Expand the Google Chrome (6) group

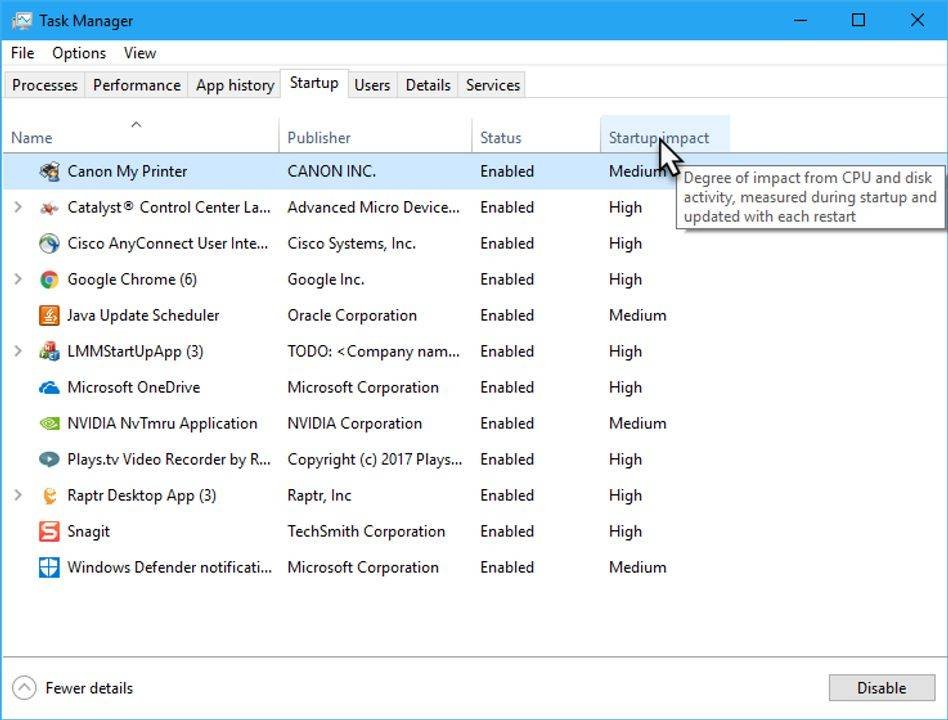pos(18,279)
